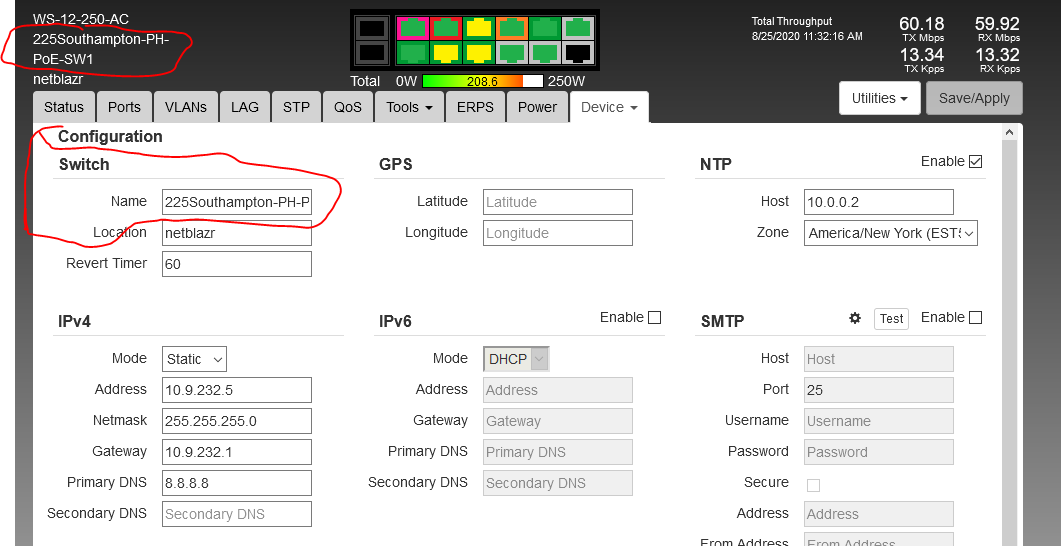Image resolution: width=1061 pixels, height=546 pixels.
Task: Click the PoE power usage bar
Action: coord(482,81)
